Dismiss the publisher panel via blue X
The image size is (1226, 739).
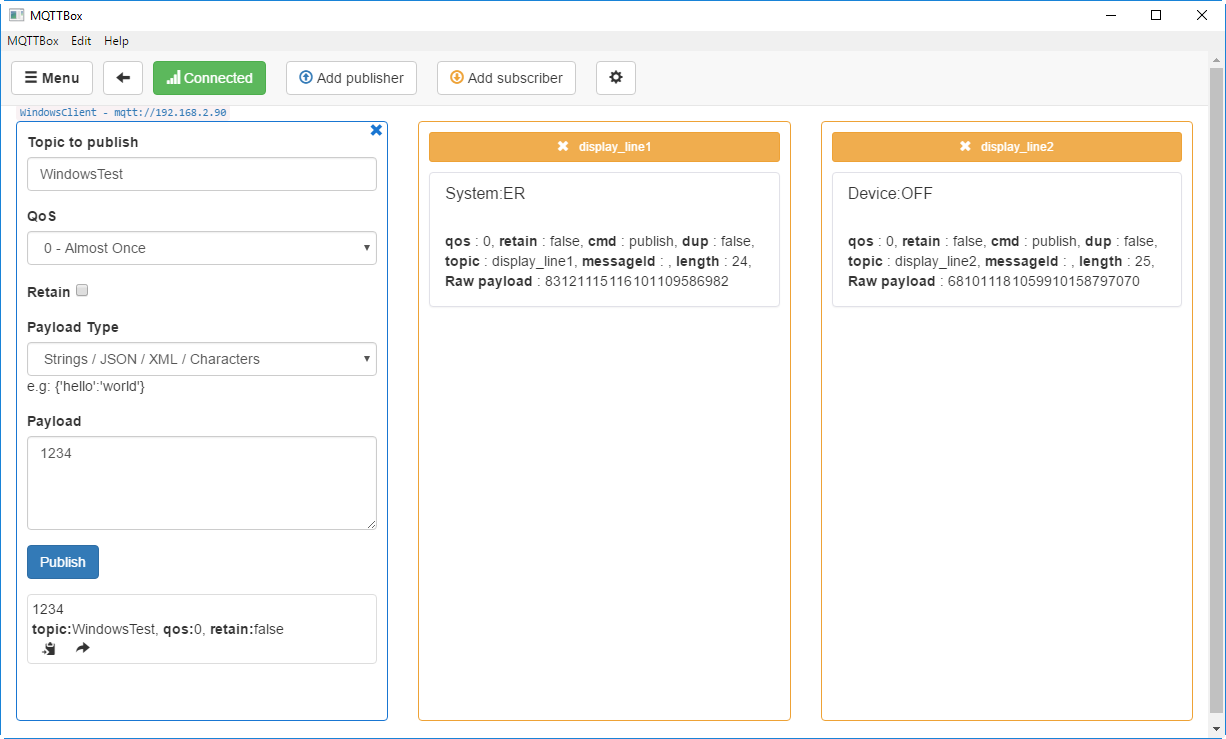tap(376, 129)
